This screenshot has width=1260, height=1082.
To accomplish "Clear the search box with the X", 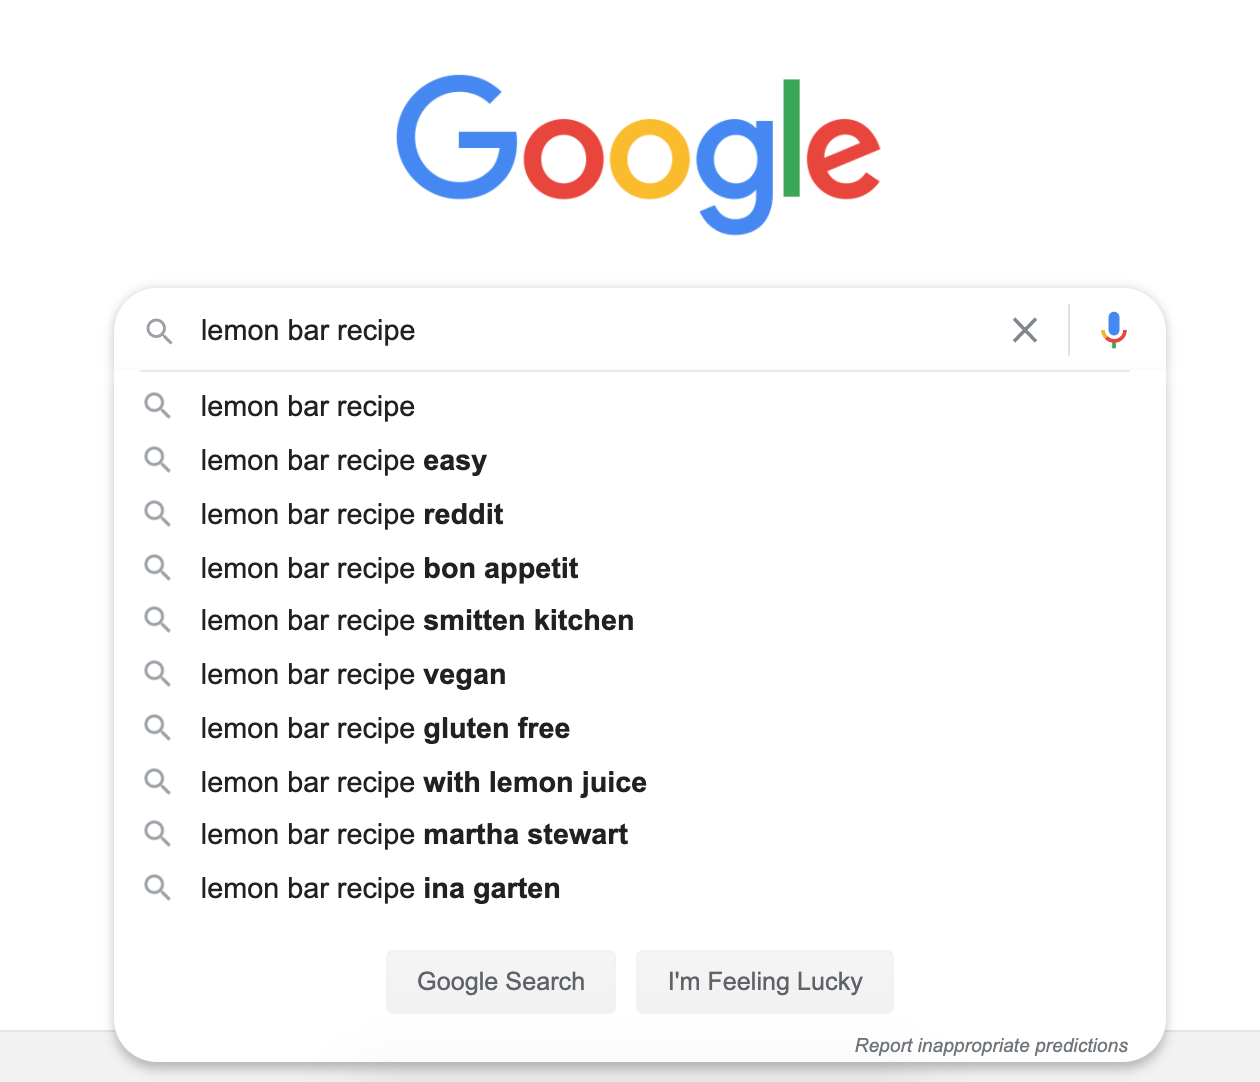I will point(1025,330).
